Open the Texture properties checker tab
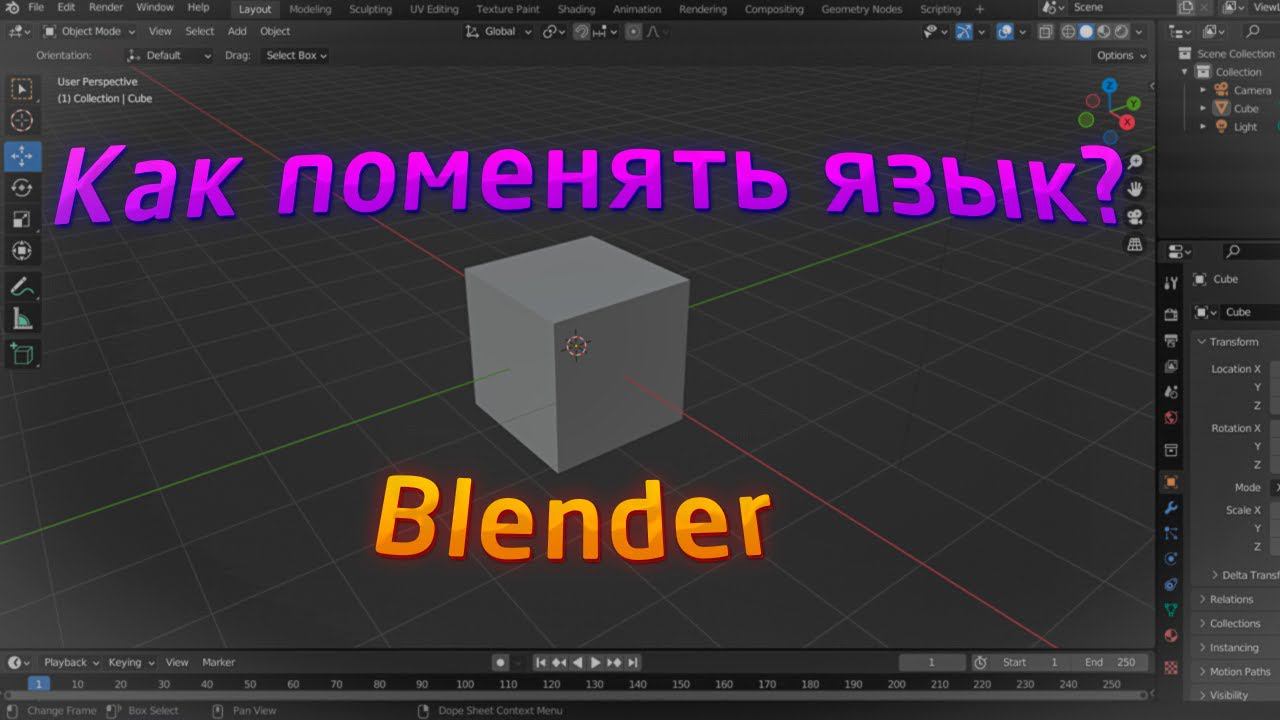Image resolution: width=1280 pixels, height=720 pixels. click(1171, 667)
